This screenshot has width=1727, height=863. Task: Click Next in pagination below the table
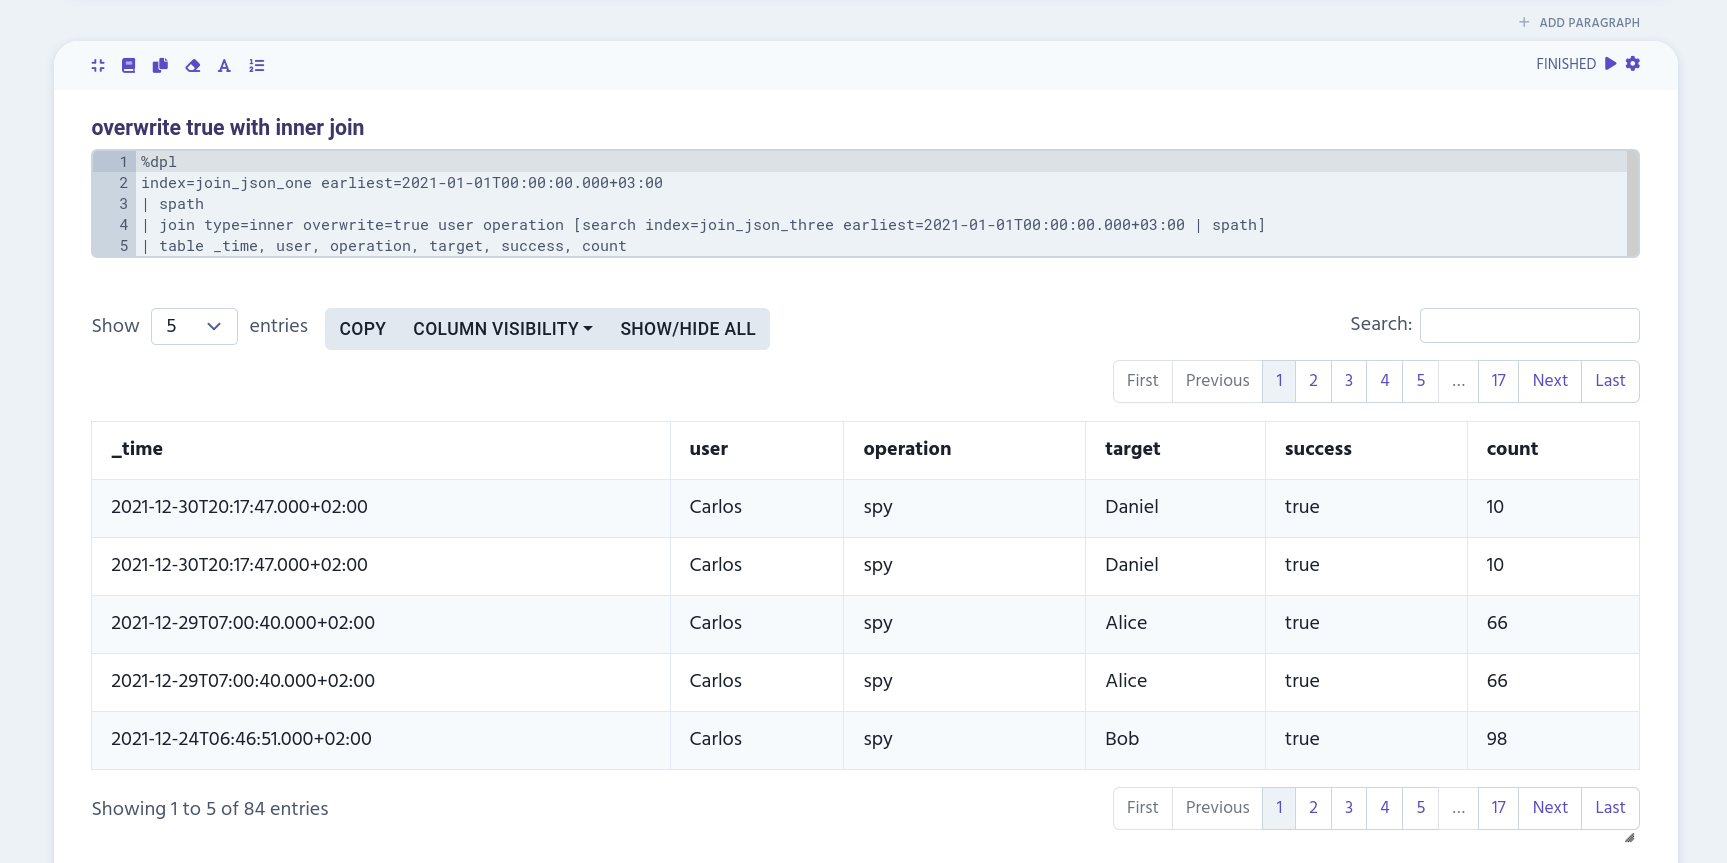[1550, 808]
